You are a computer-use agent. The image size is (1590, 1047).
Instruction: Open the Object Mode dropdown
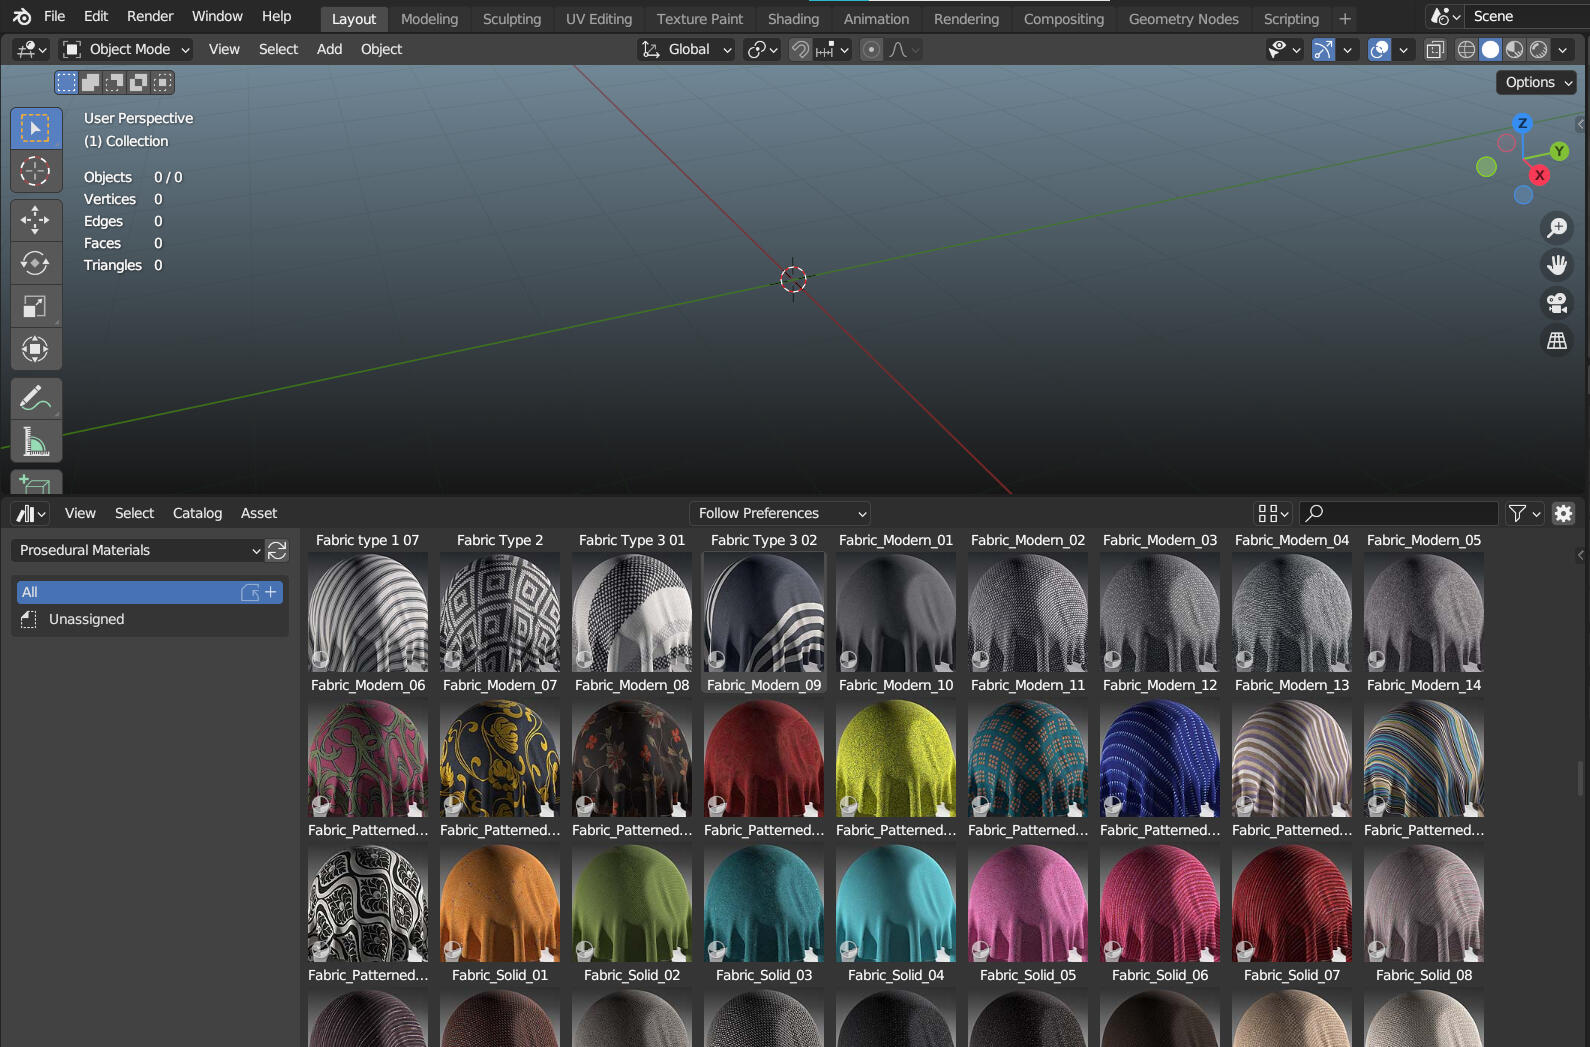pyautogui.click(x=126, y=49)
